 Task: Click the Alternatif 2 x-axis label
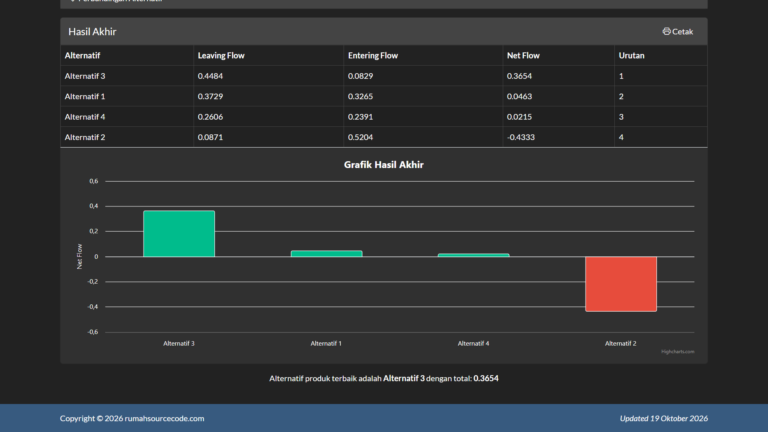point(621,343)
